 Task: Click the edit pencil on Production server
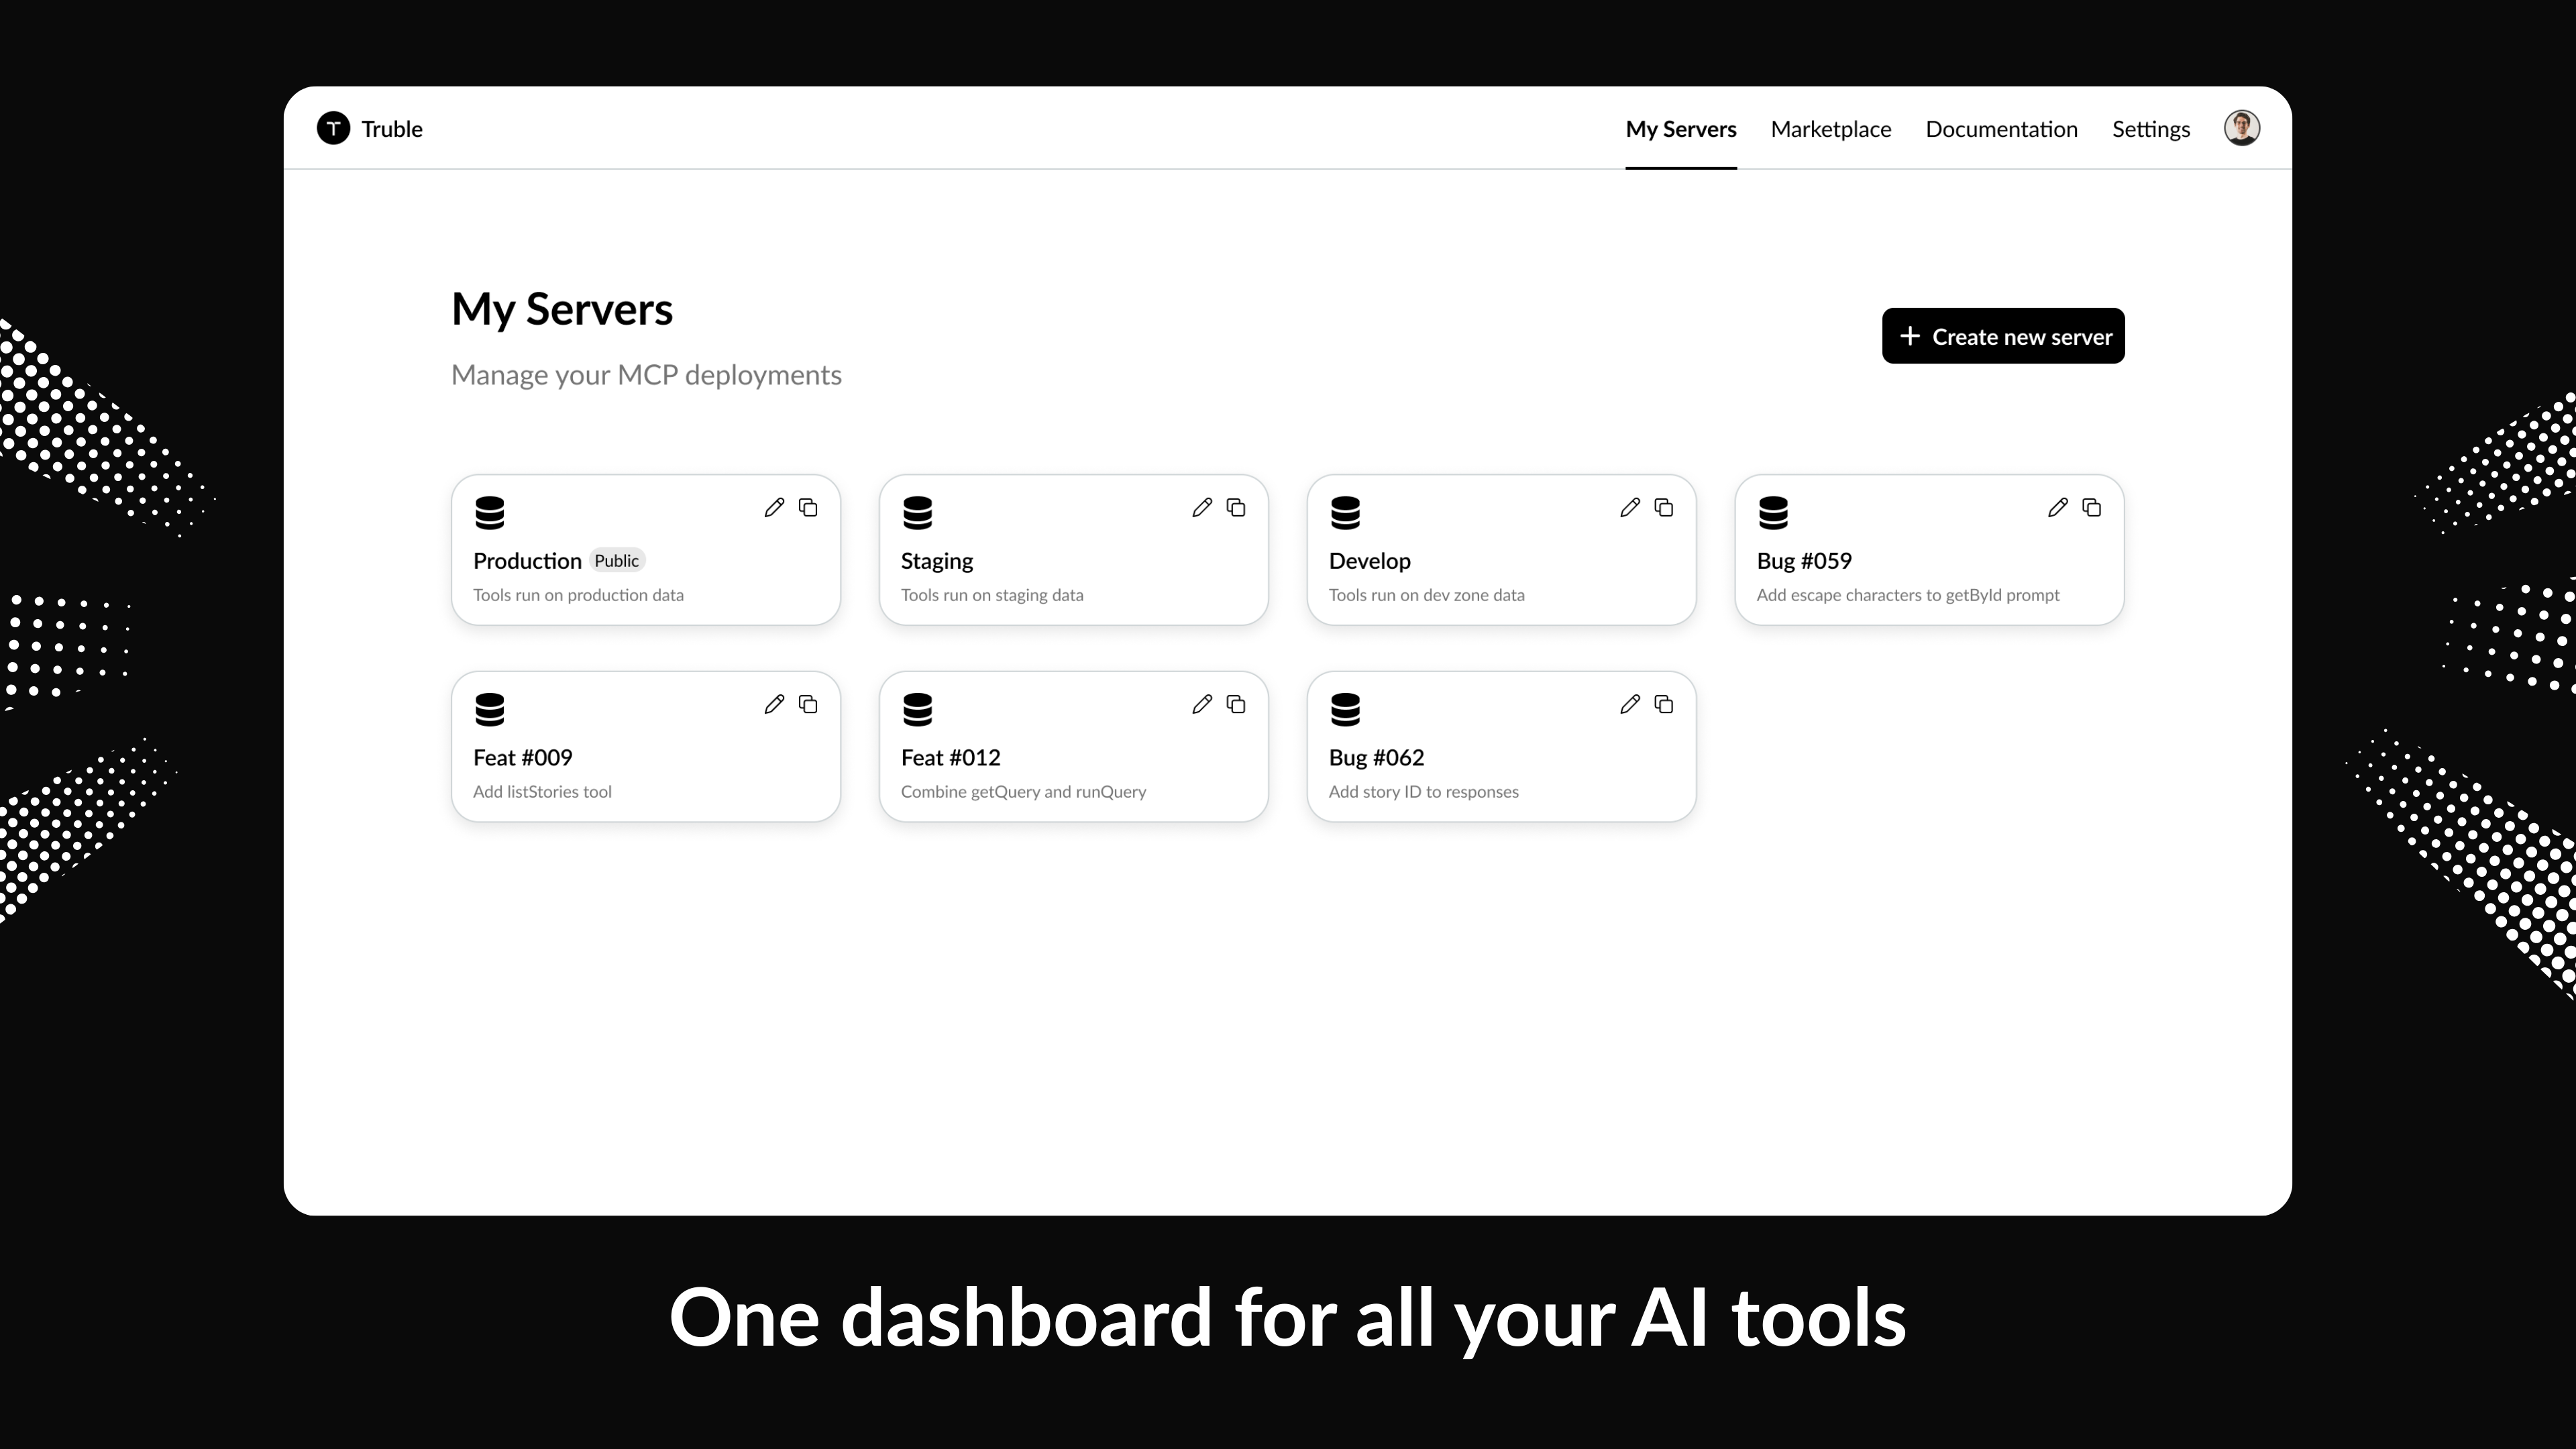click(774, 508)
